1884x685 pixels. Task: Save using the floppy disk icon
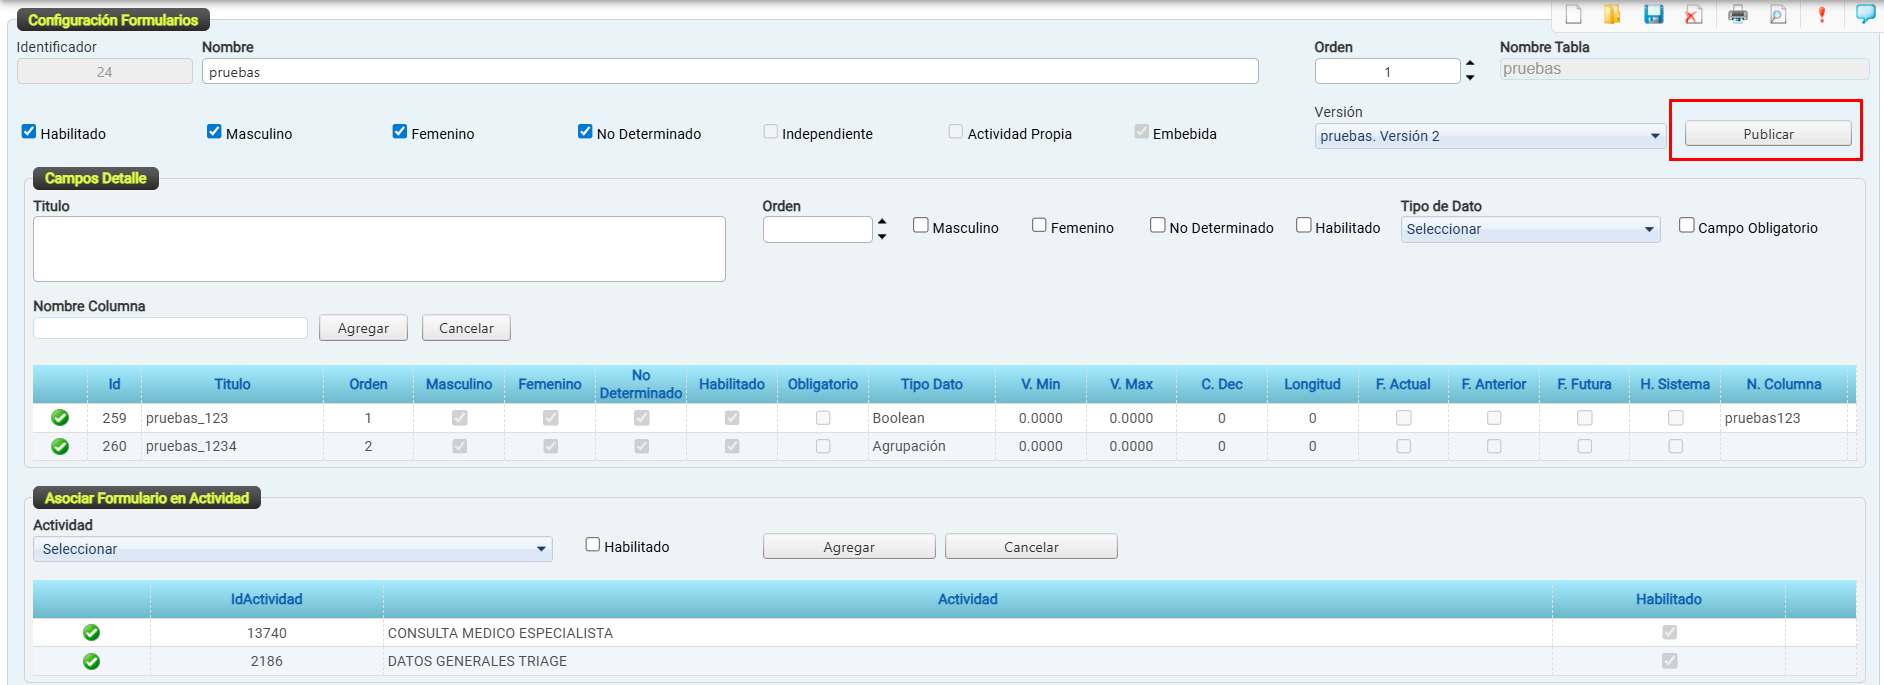(x=1653, y=14)
